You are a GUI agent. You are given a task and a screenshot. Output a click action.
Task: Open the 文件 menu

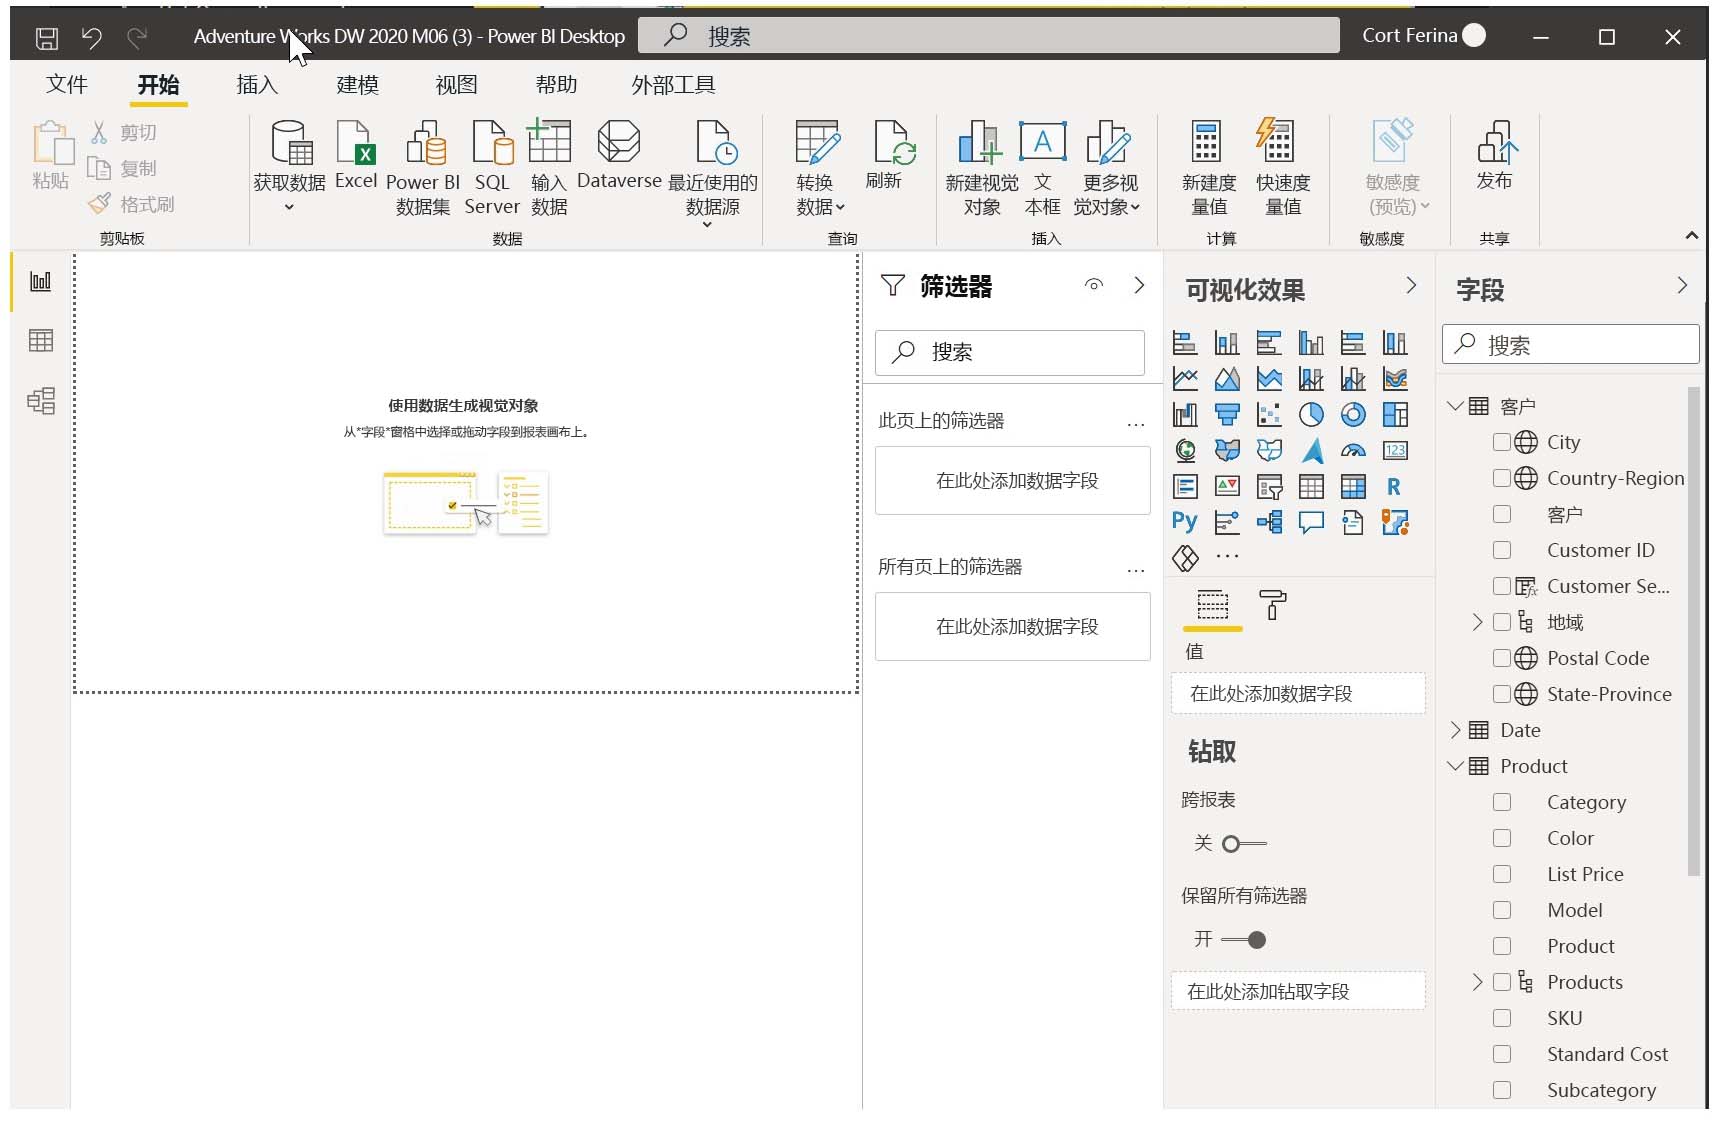pyautogui.click(x=67, y=84)
